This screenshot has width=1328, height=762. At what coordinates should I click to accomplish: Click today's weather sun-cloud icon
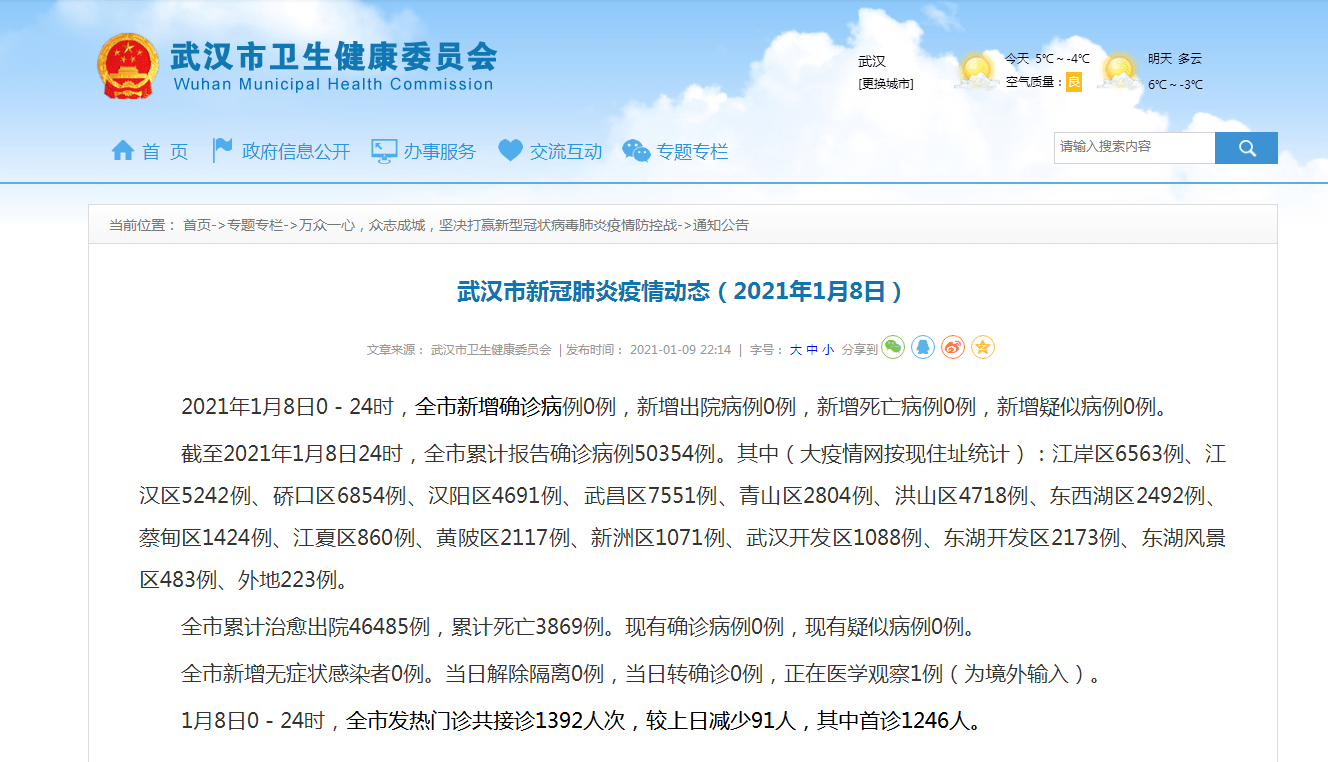coord(977,70)
